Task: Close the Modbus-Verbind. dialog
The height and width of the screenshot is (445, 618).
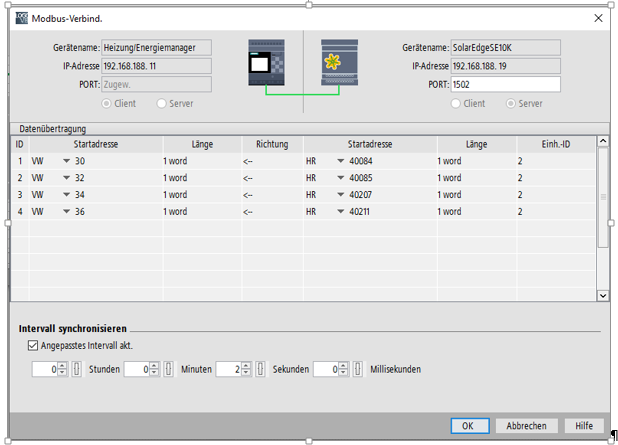Action: tap(599, 18)
